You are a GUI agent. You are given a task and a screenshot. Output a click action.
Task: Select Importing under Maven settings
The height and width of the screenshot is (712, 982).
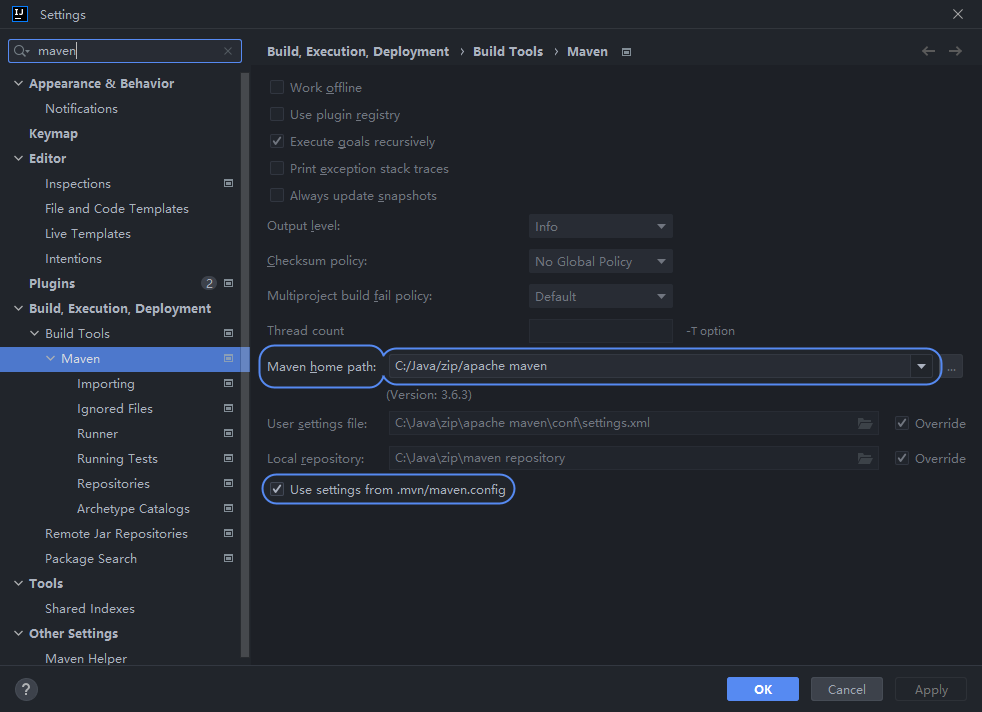[105, 384]
